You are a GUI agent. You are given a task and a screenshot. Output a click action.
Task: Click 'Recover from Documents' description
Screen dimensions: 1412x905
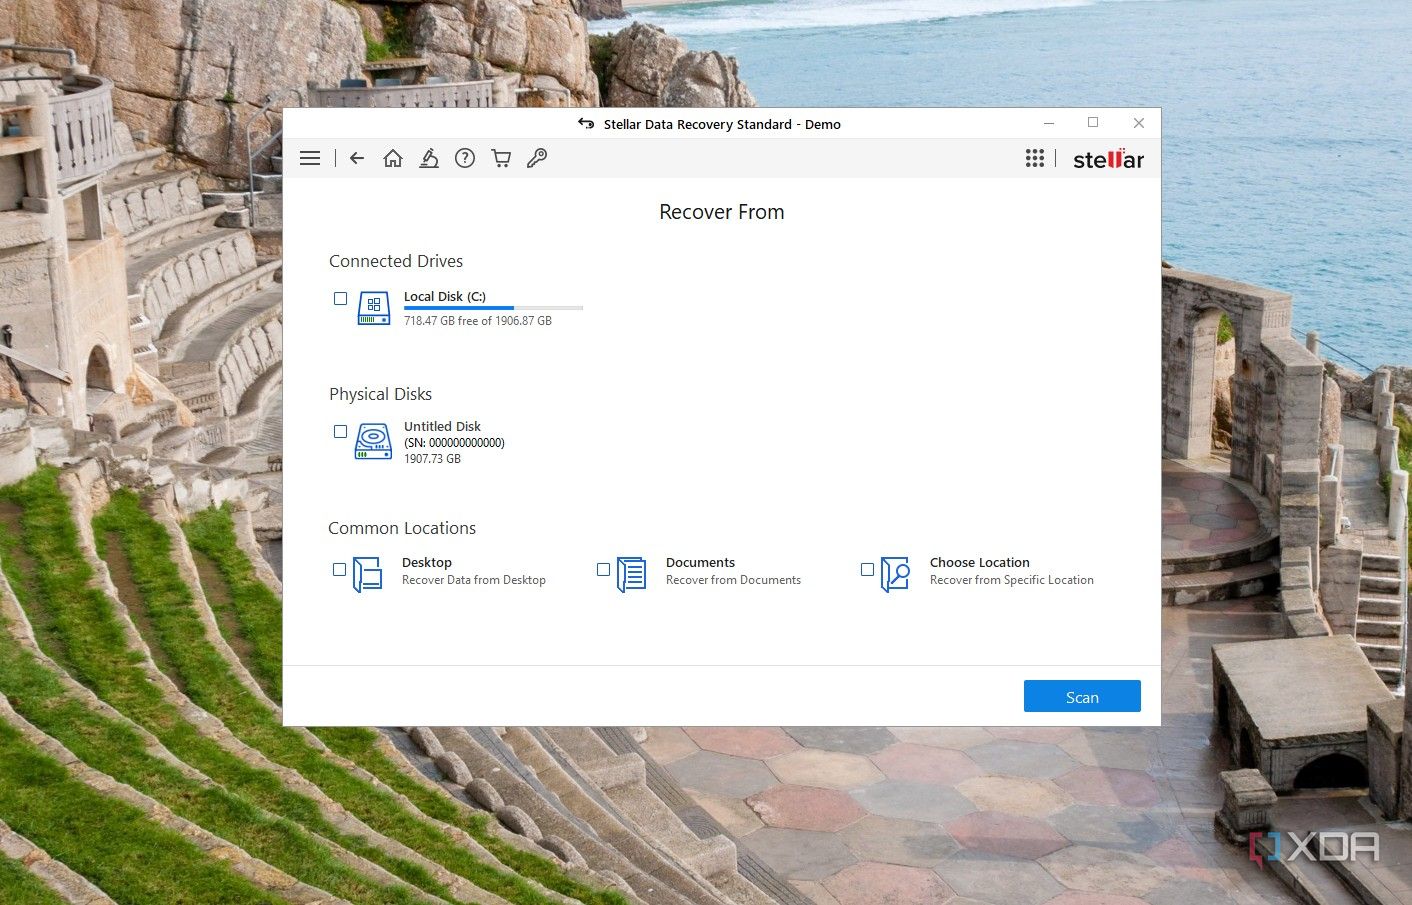click(x=733, y=580)
